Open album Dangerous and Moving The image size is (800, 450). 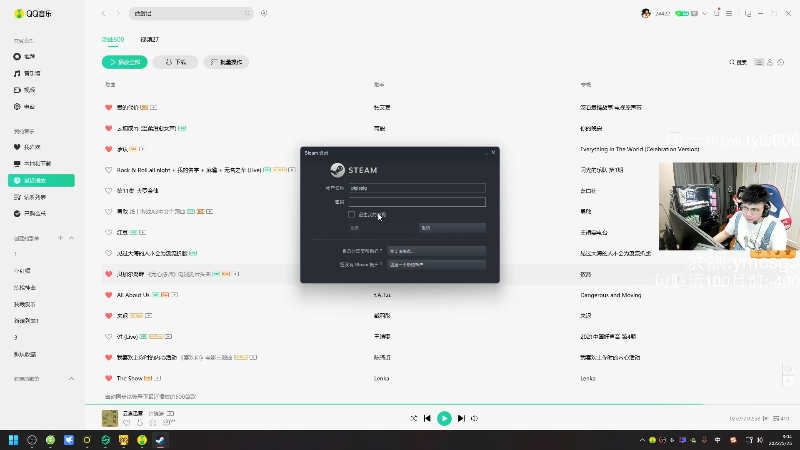coord(611,295)
